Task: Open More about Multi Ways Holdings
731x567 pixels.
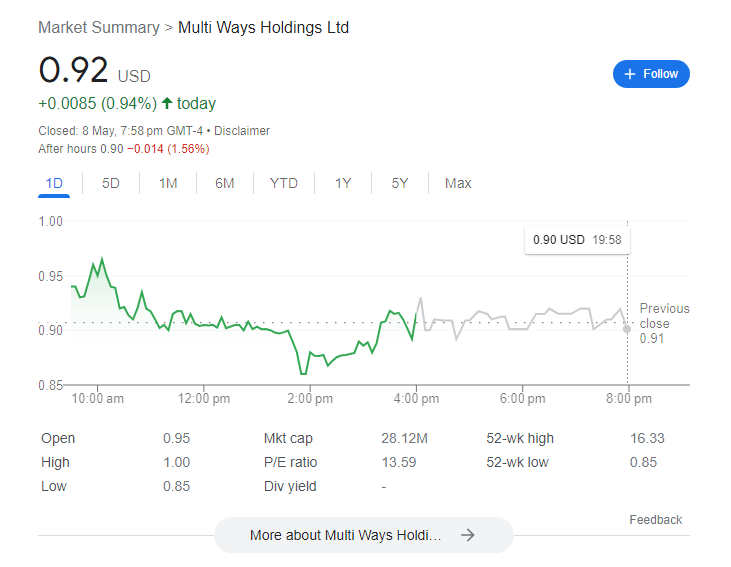Action: click(364, 535)
